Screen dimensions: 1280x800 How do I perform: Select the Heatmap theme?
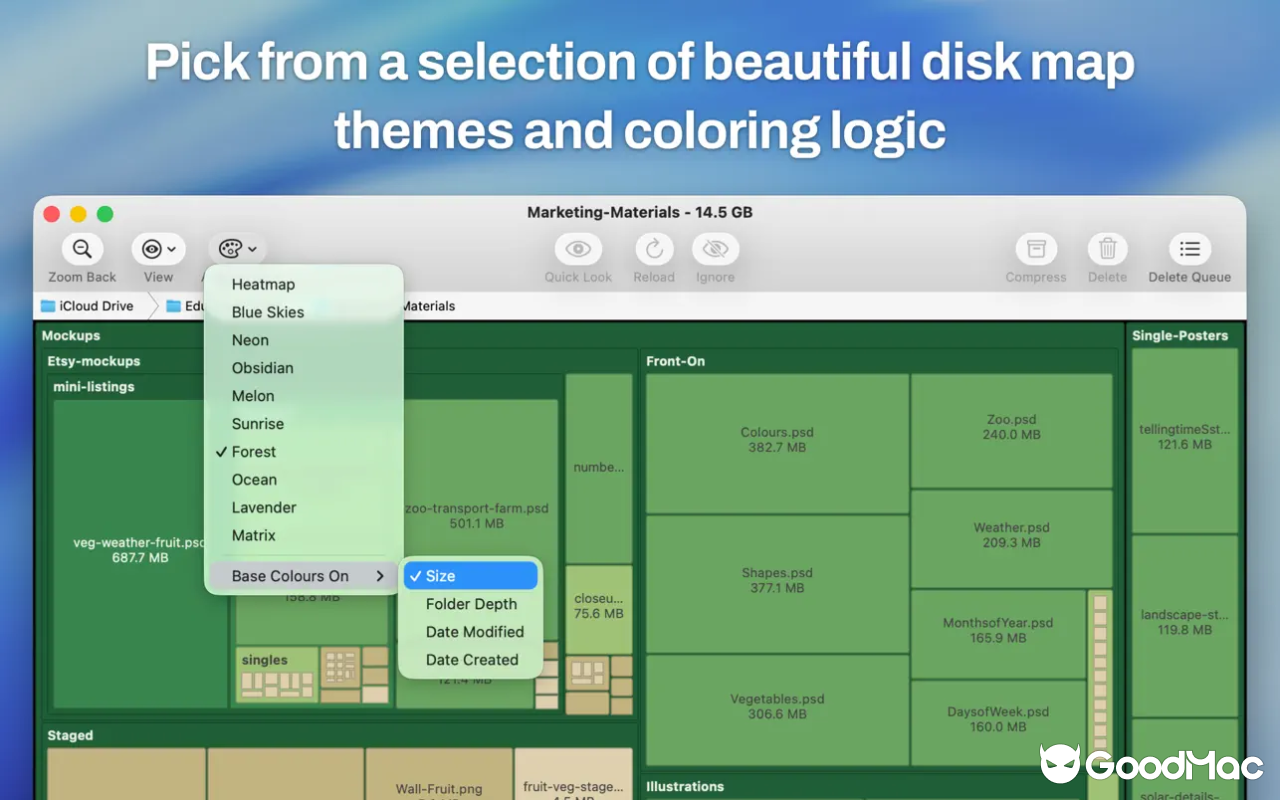coord(263,284)
